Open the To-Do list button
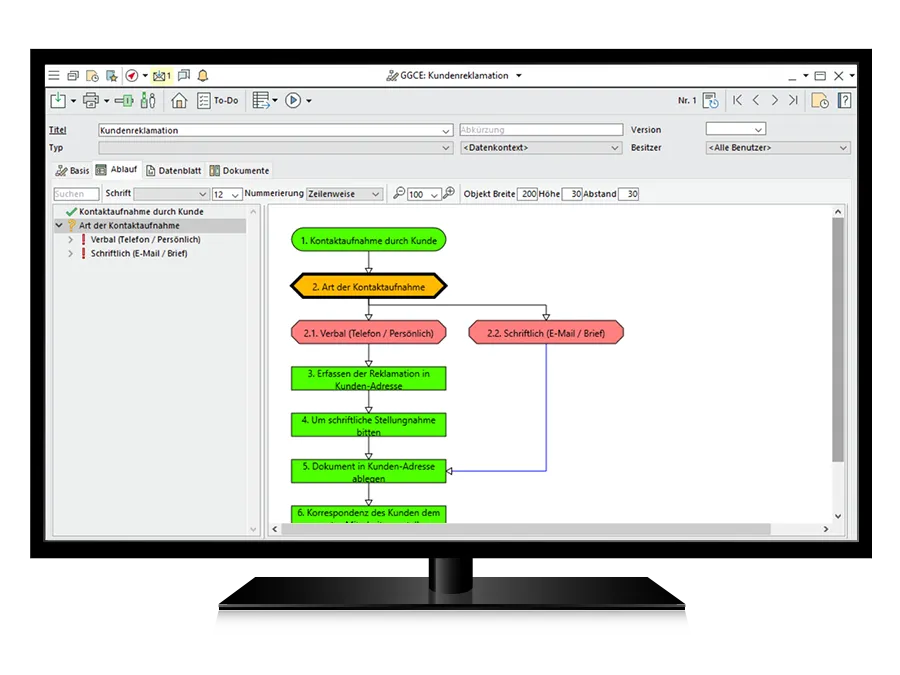This screenshot has height=675, width=900. pyautogui.click(x=218, y=101)
